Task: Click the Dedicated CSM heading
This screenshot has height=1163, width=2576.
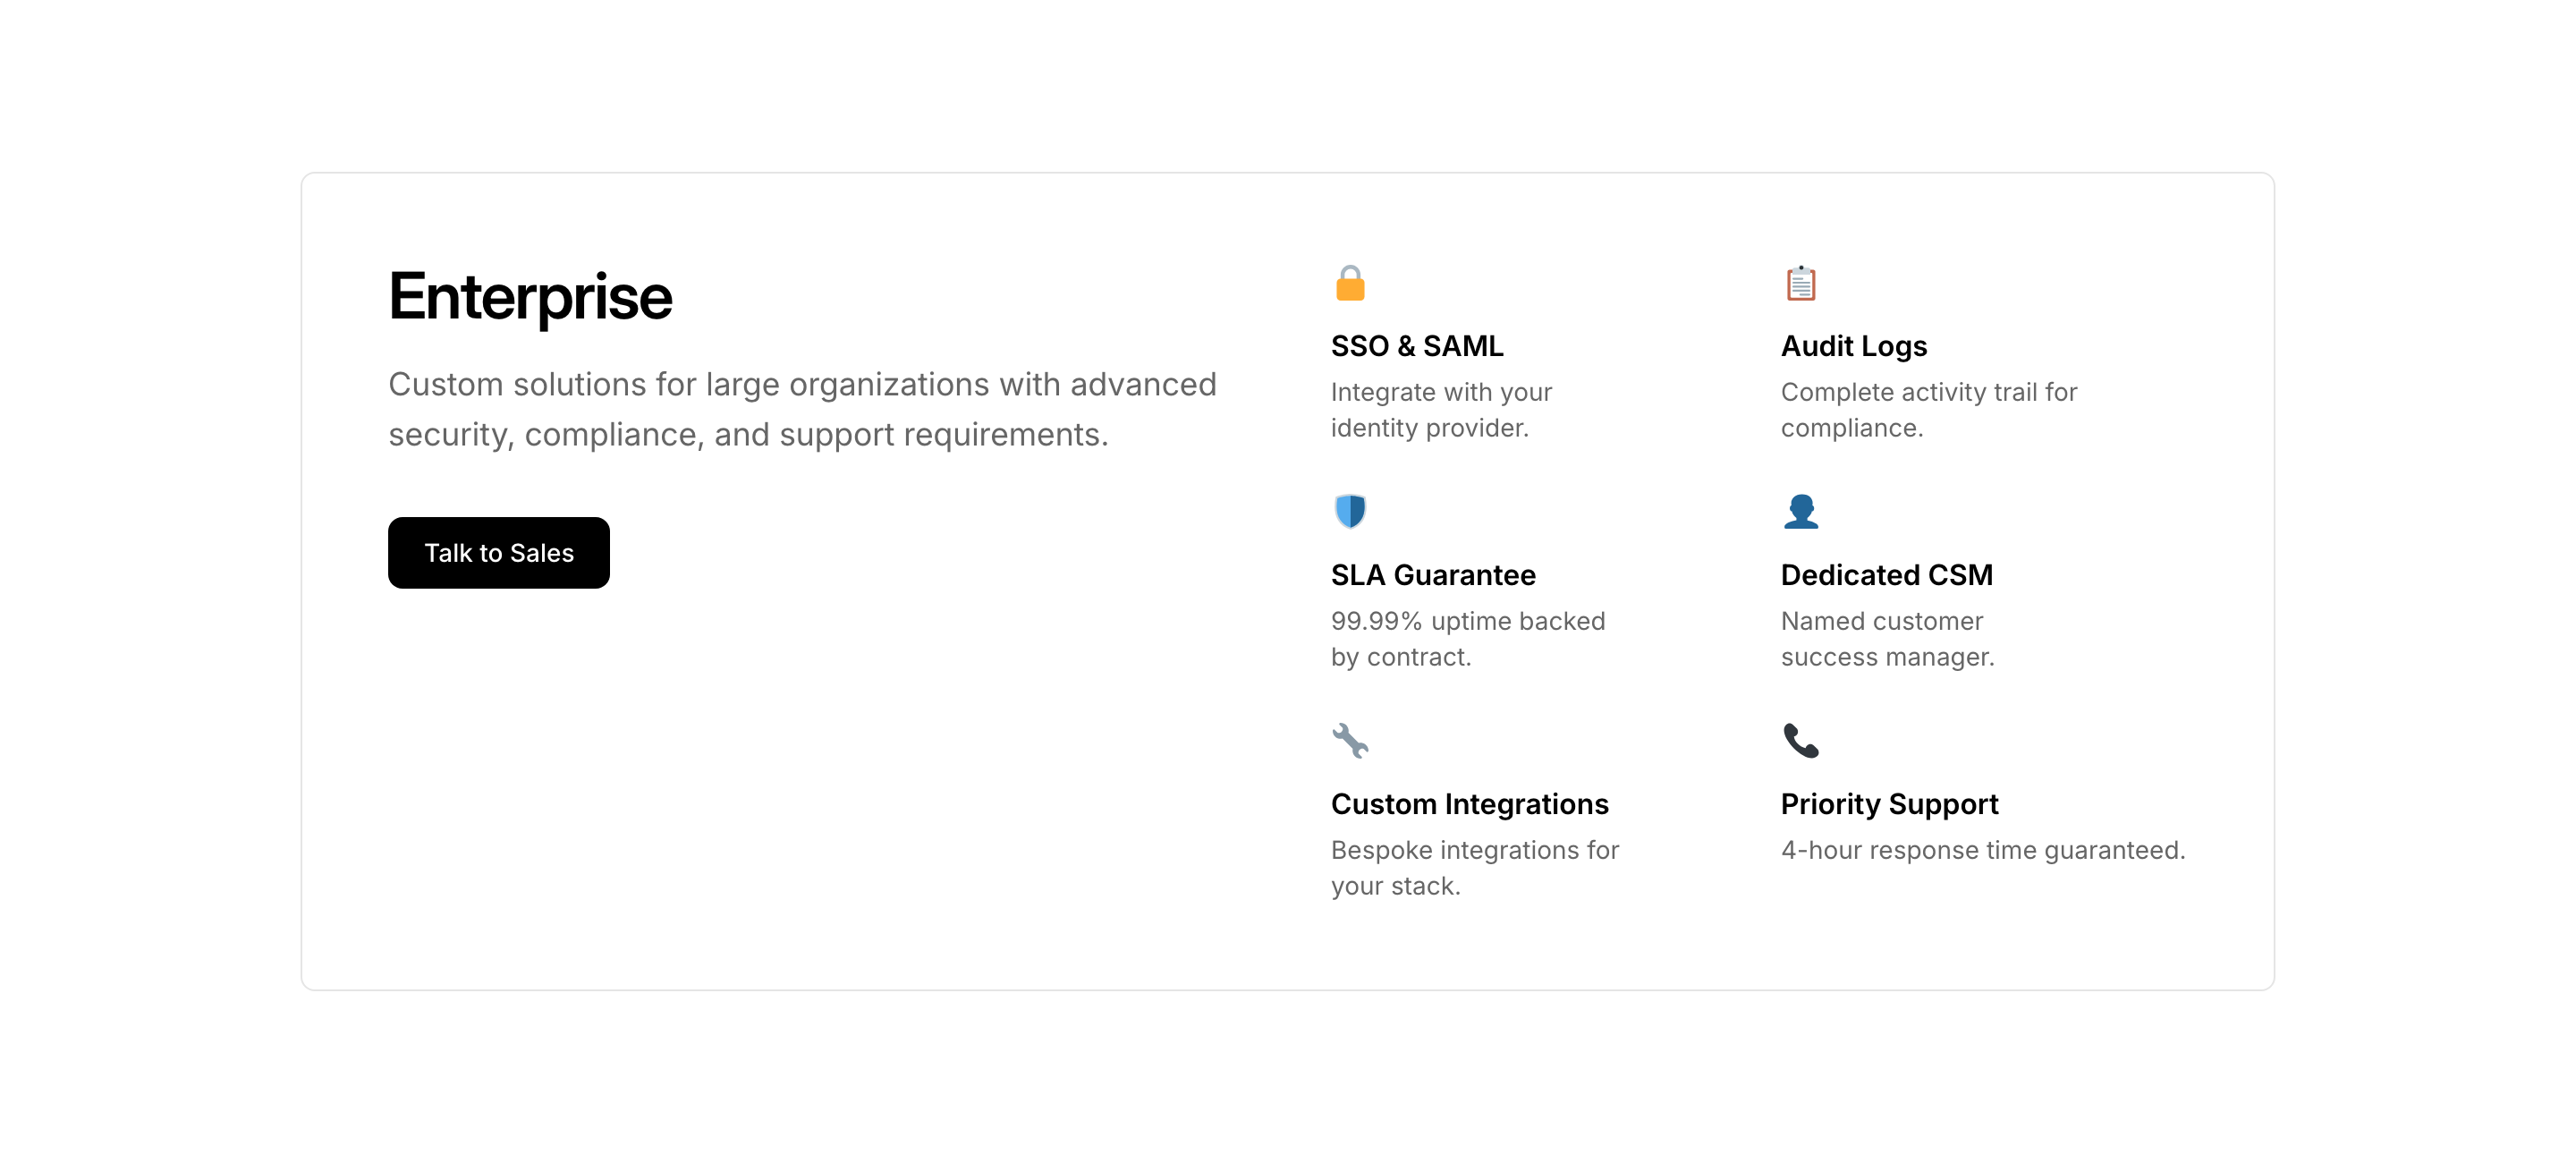Action: (1886, 575)
